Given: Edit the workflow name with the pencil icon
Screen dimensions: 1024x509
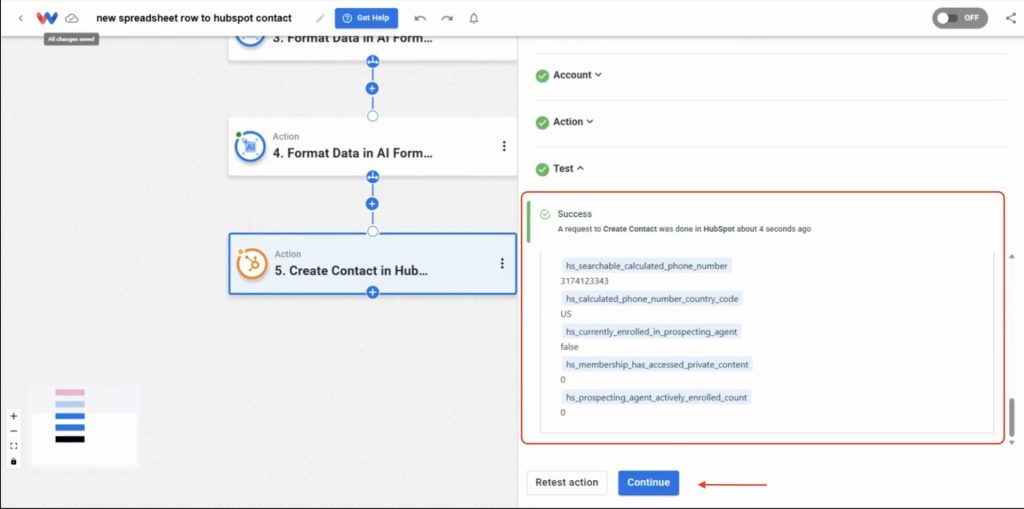Looking at the screenshot, I should click(320, 18).
